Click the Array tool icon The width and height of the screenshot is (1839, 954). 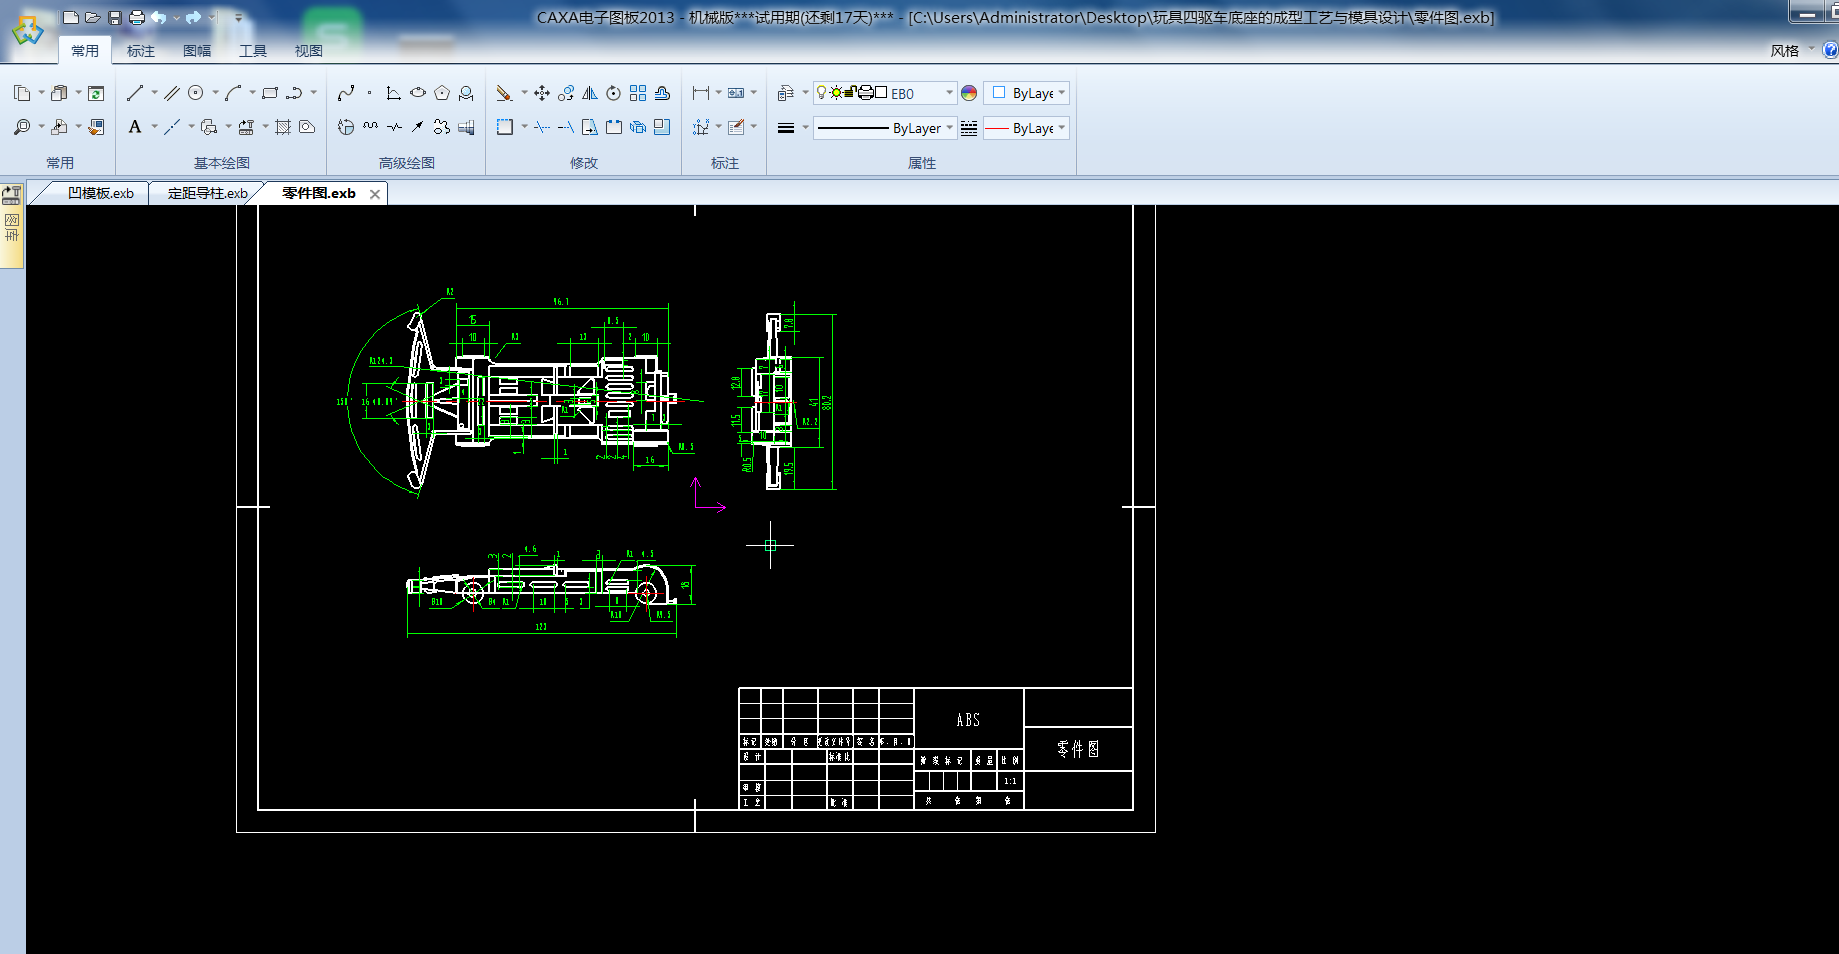pos(638,93)
